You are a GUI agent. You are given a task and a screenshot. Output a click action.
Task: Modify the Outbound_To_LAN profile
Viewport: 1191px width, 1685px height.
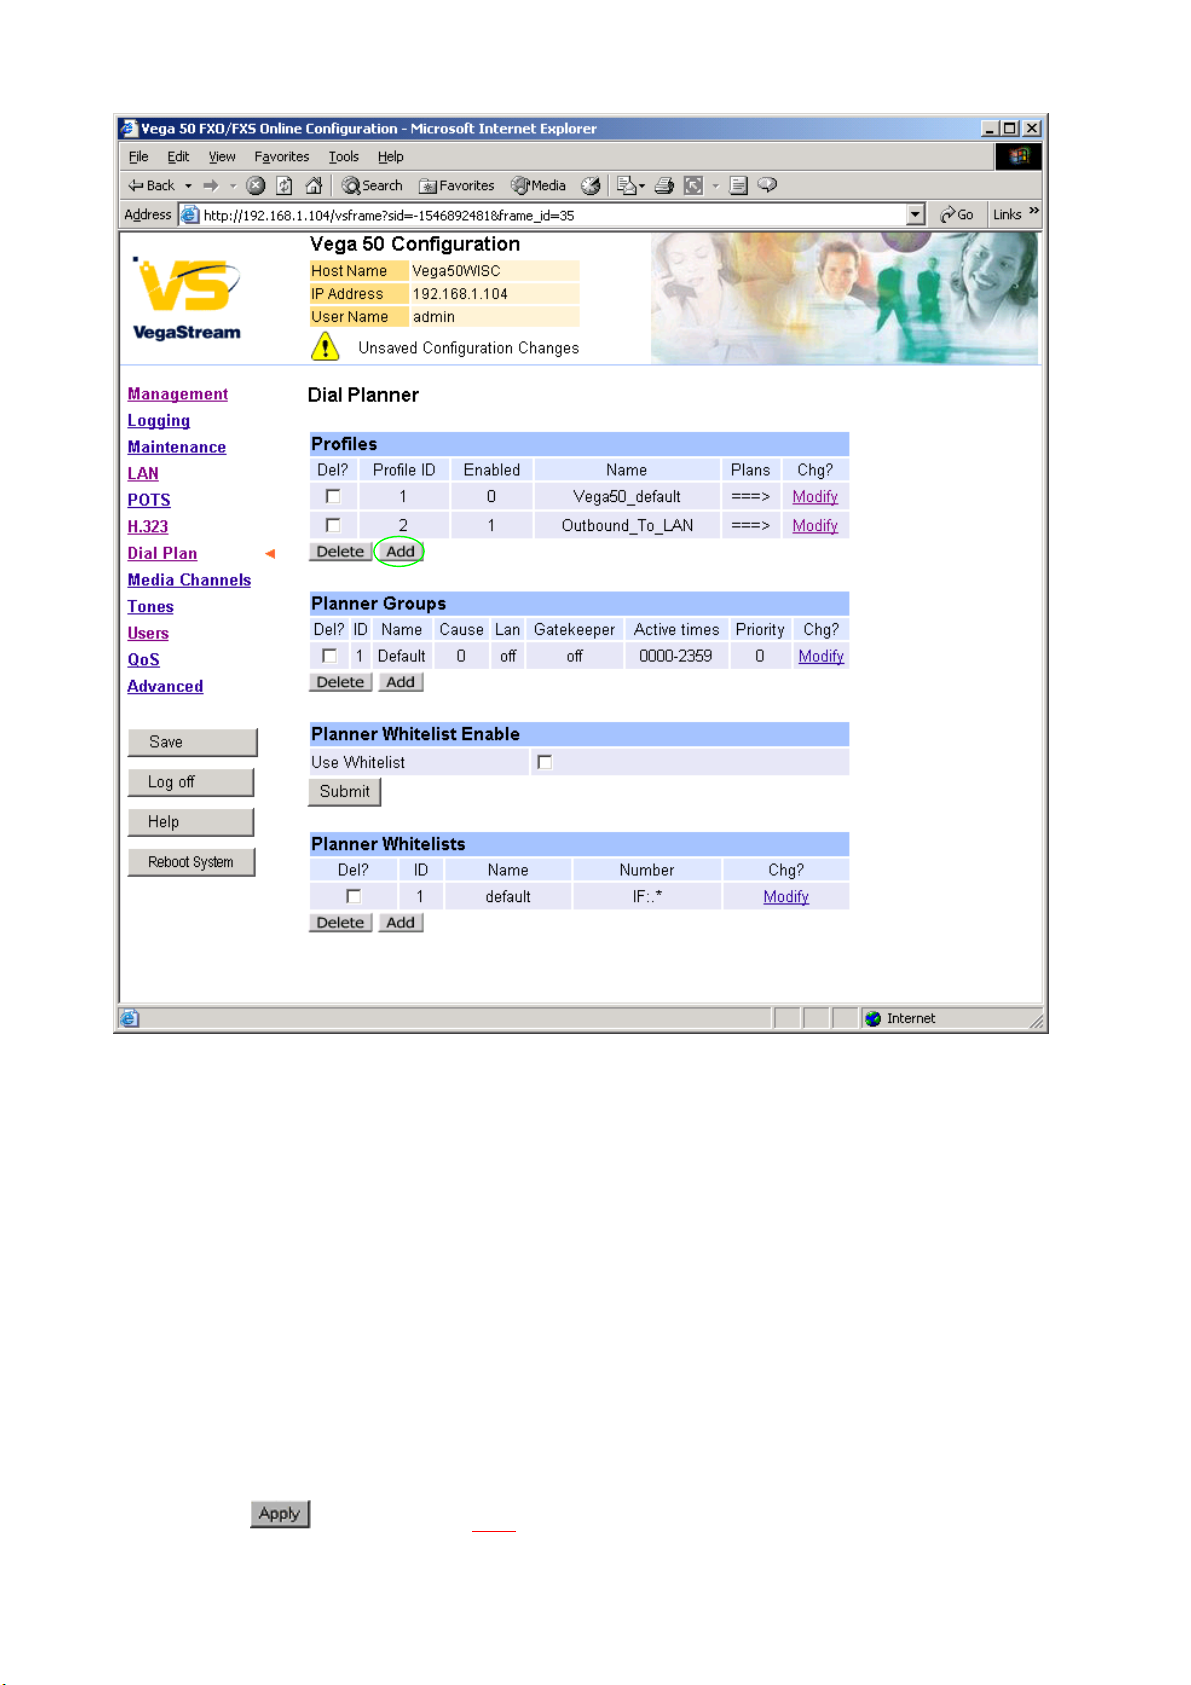(x=815, y=526)
